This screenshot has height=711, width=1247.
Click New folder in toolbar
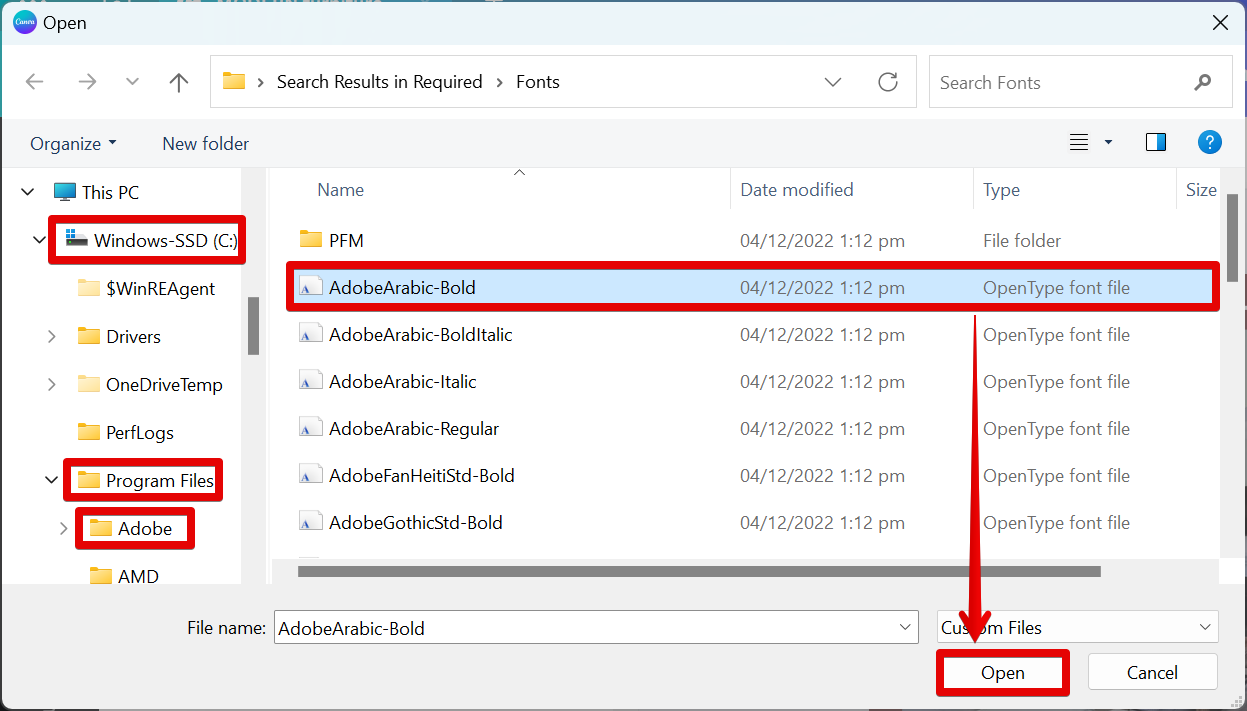205,144
